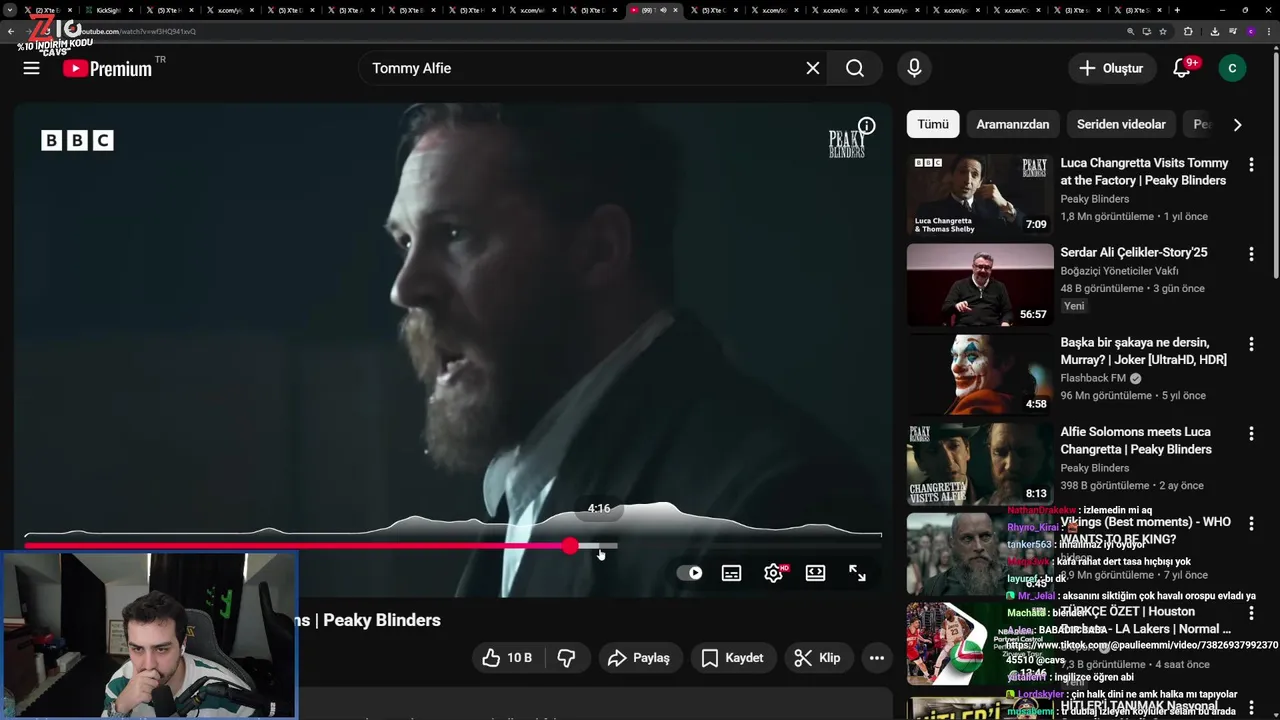This screenshot has width=1280, height=720.
Task: Clear the search text with X icon
Action: (x=813, y=68)
